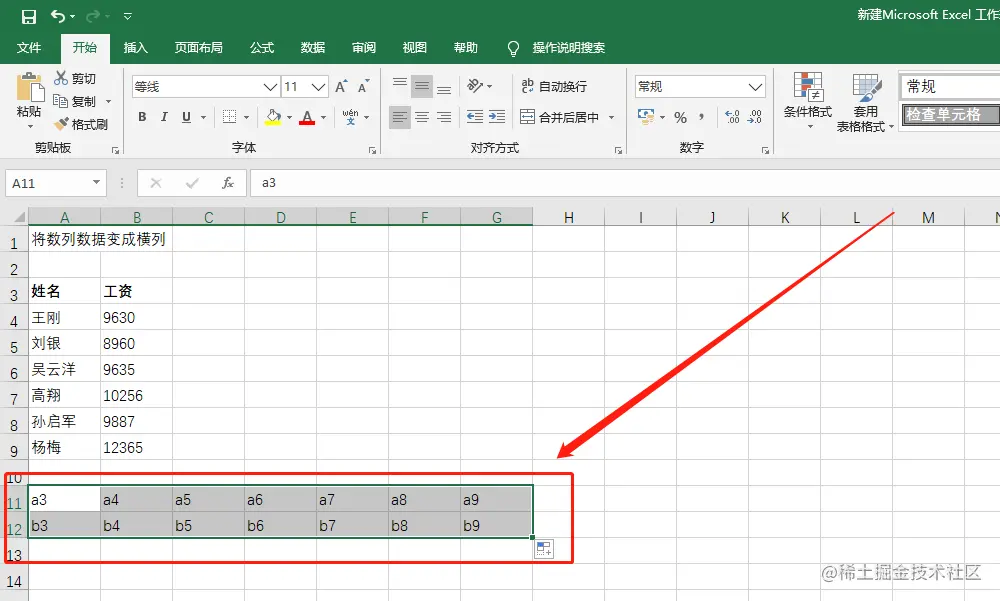The image size is (1000, 601).
Task: Increase font size with large A
Action: click(x=341, y=87)
